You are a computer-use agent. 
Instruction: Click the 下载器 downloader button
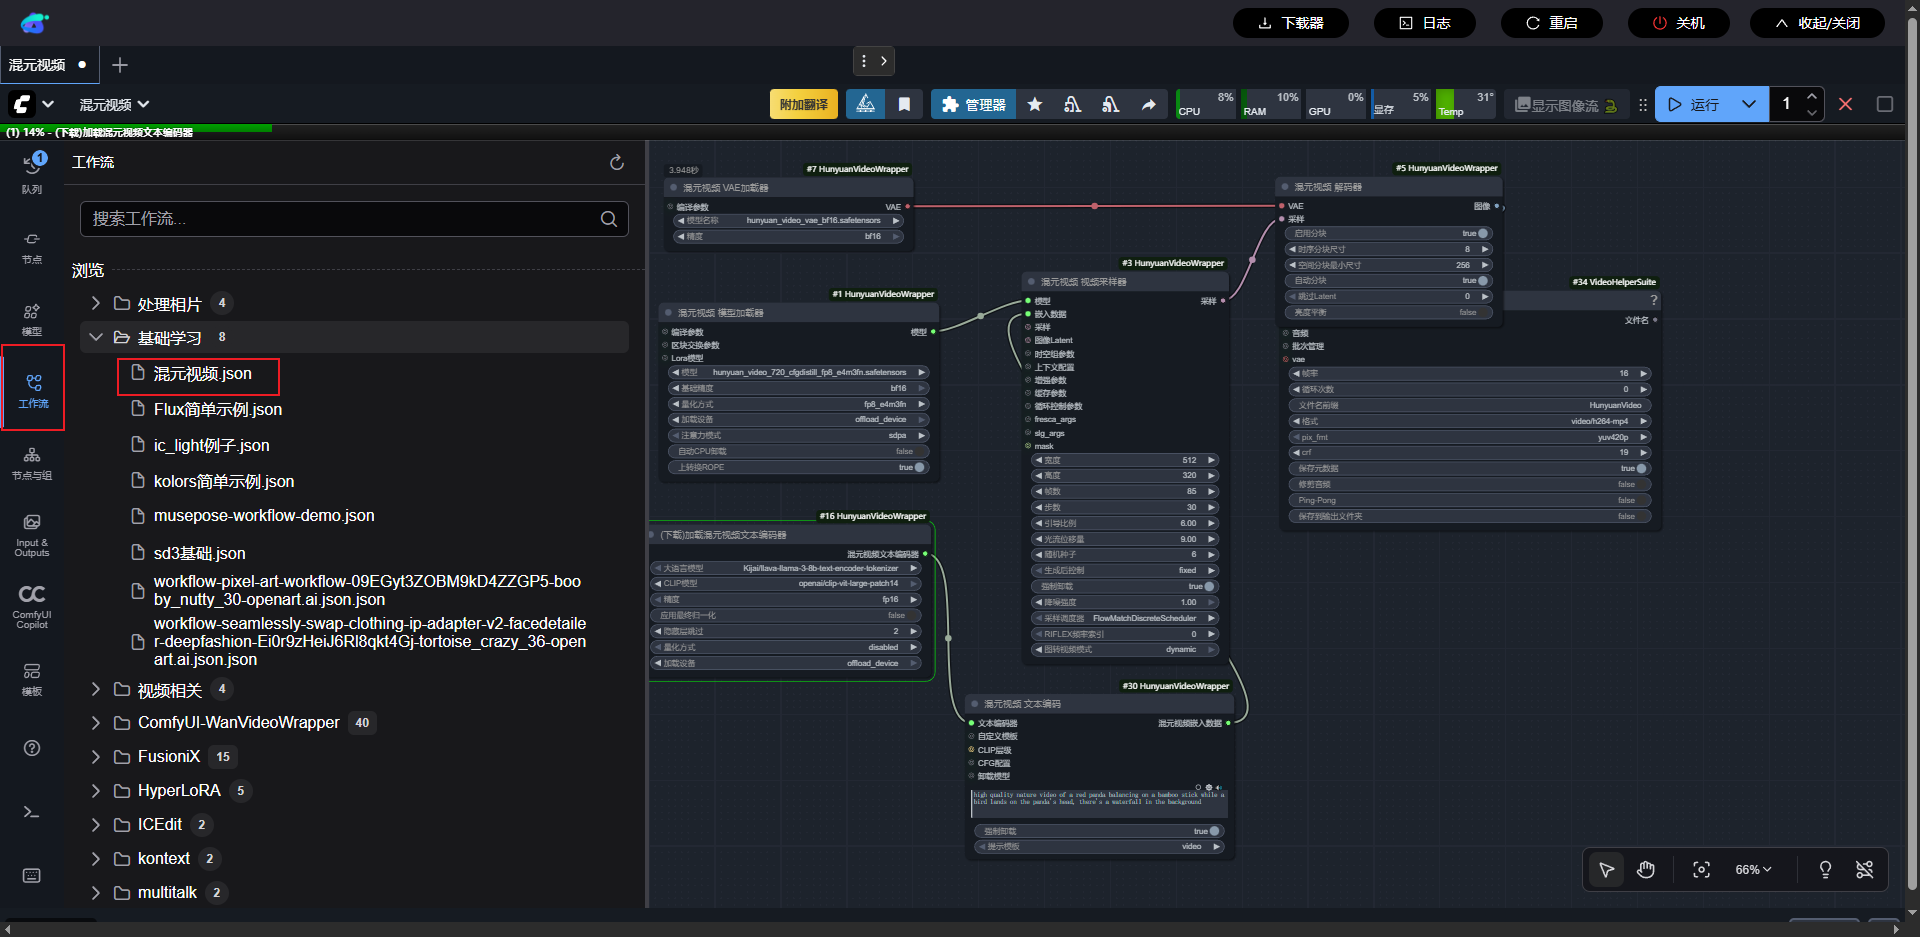(1290, 23)
